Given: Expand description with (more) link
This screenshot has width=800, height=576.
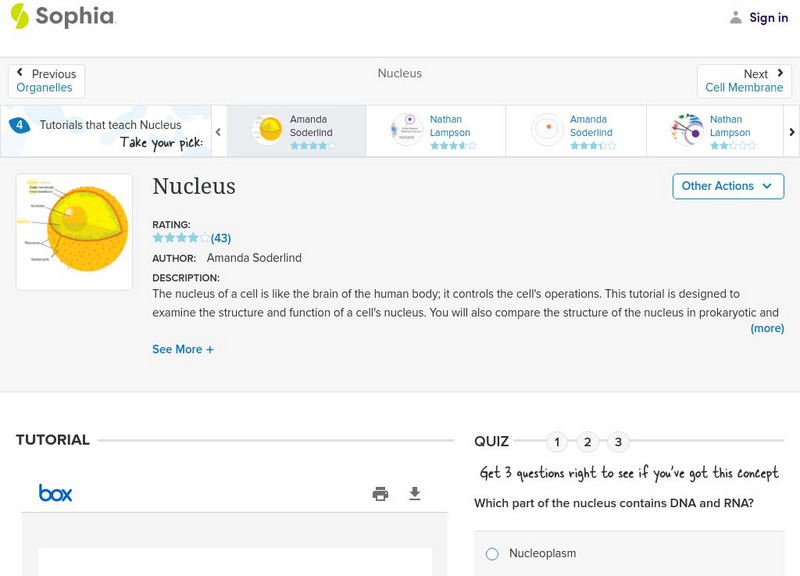Looking at the screenshot, I should pos(767,328).
